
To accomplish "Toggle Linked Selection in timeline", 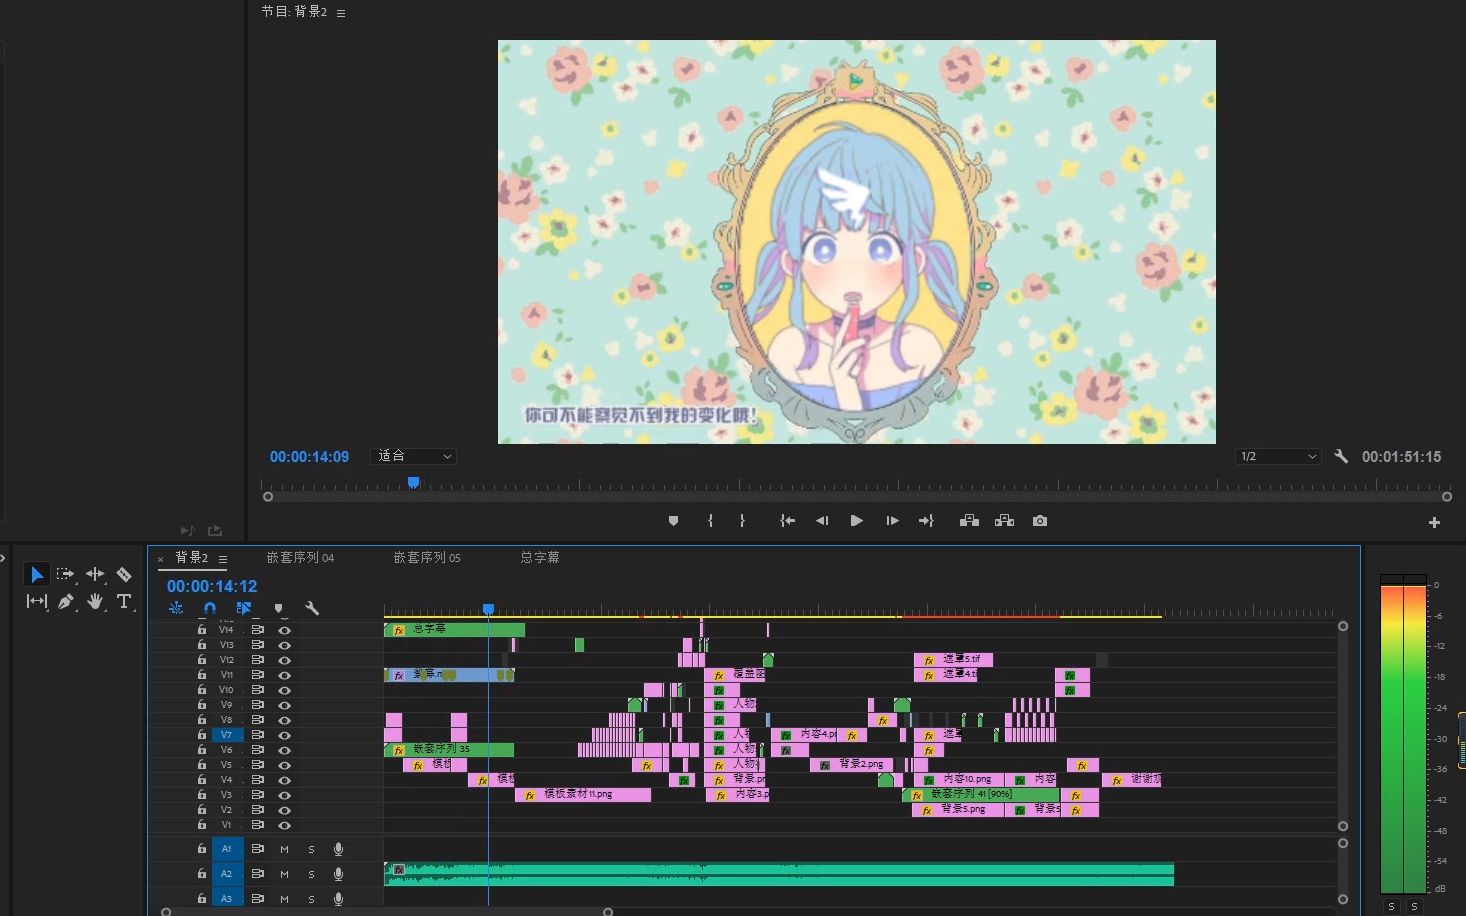I will coord(244,608).
